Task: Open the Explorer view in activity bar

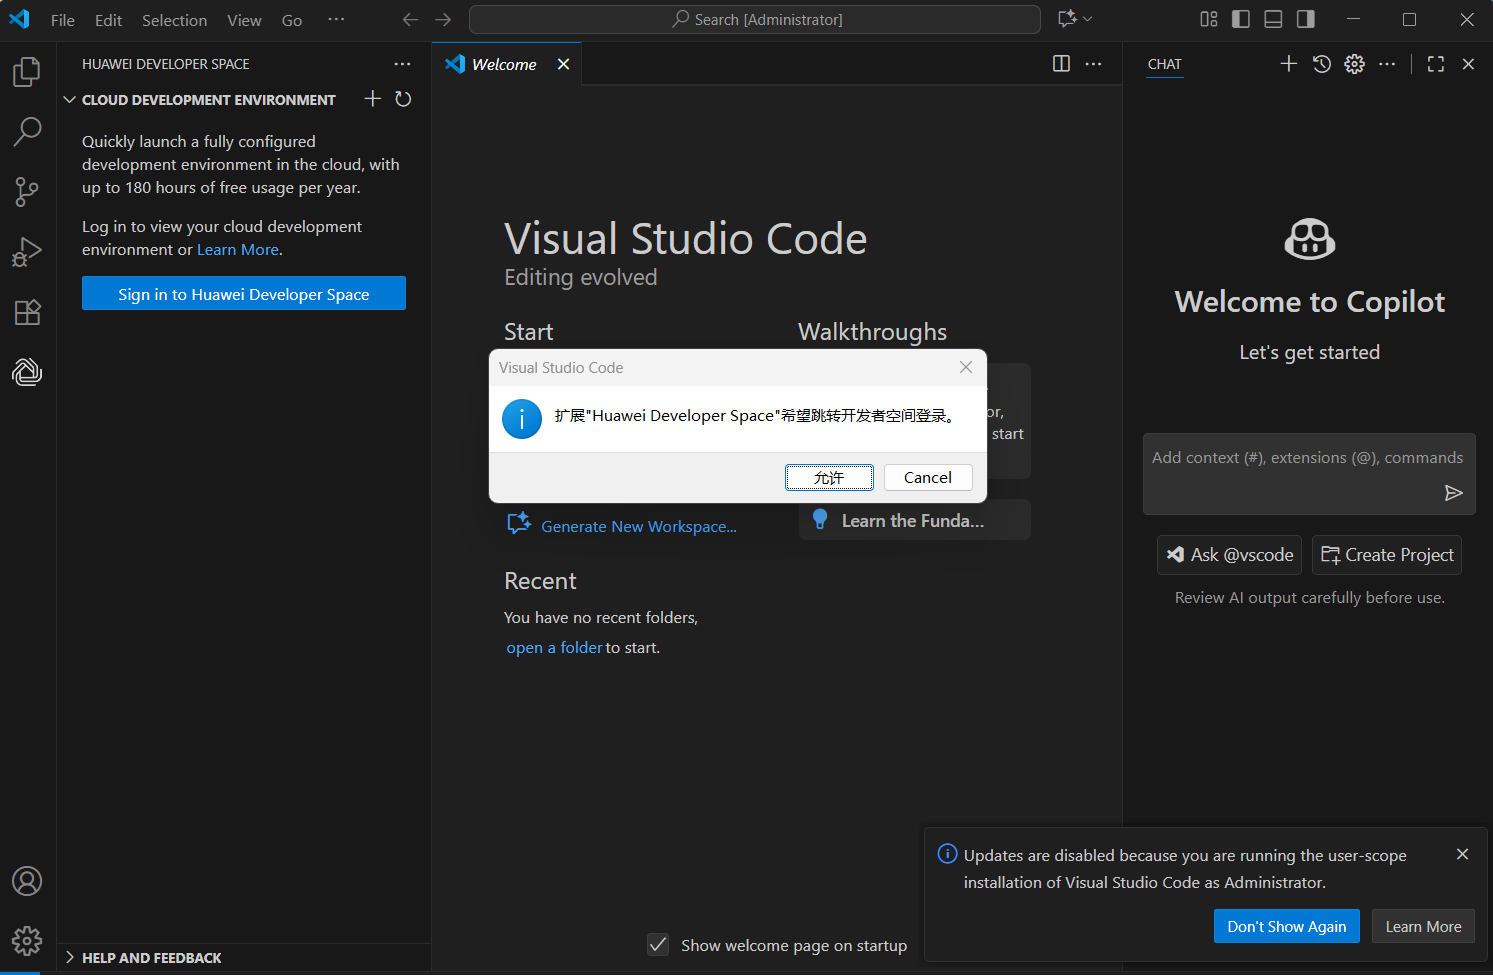Action: click(x=27, y=72)
